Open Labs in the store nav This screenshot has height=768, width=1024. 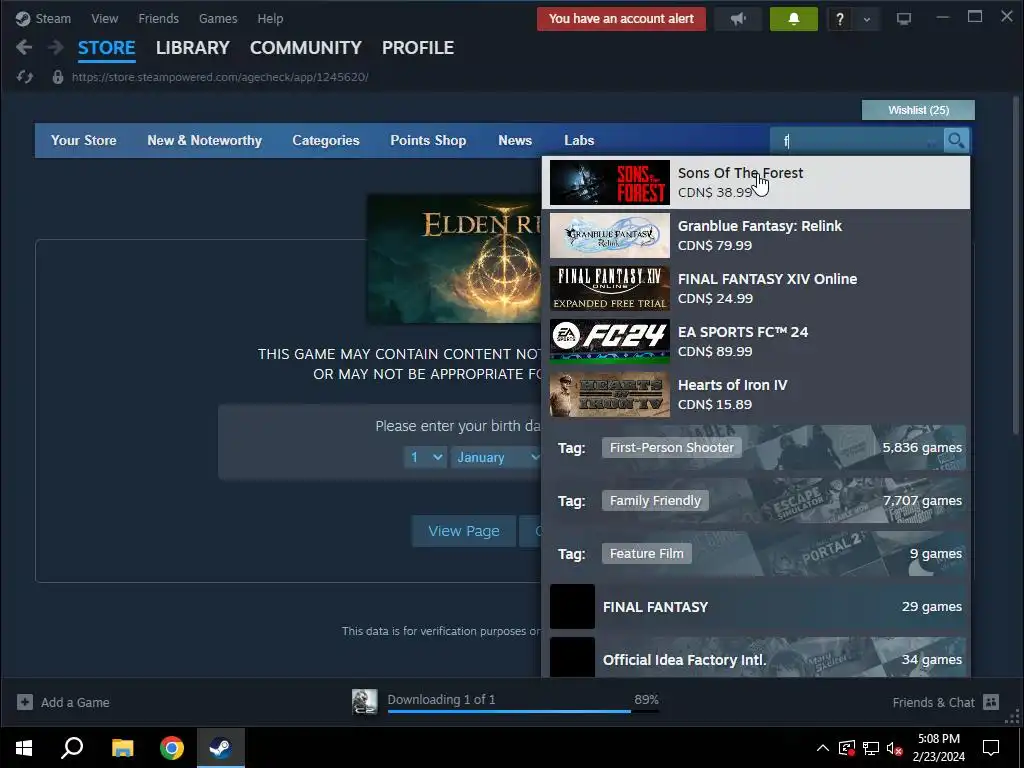pyautogui.click(x=579, y=140)
